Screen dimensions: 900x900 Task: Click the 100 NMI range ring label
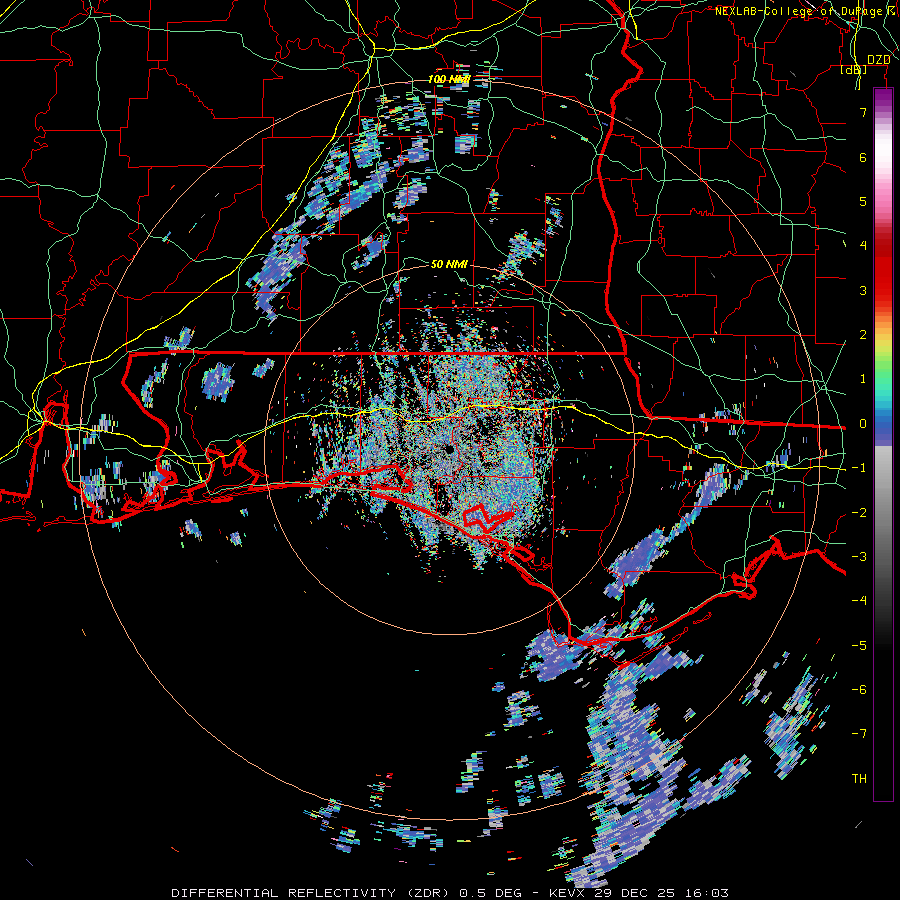(449, 79)
